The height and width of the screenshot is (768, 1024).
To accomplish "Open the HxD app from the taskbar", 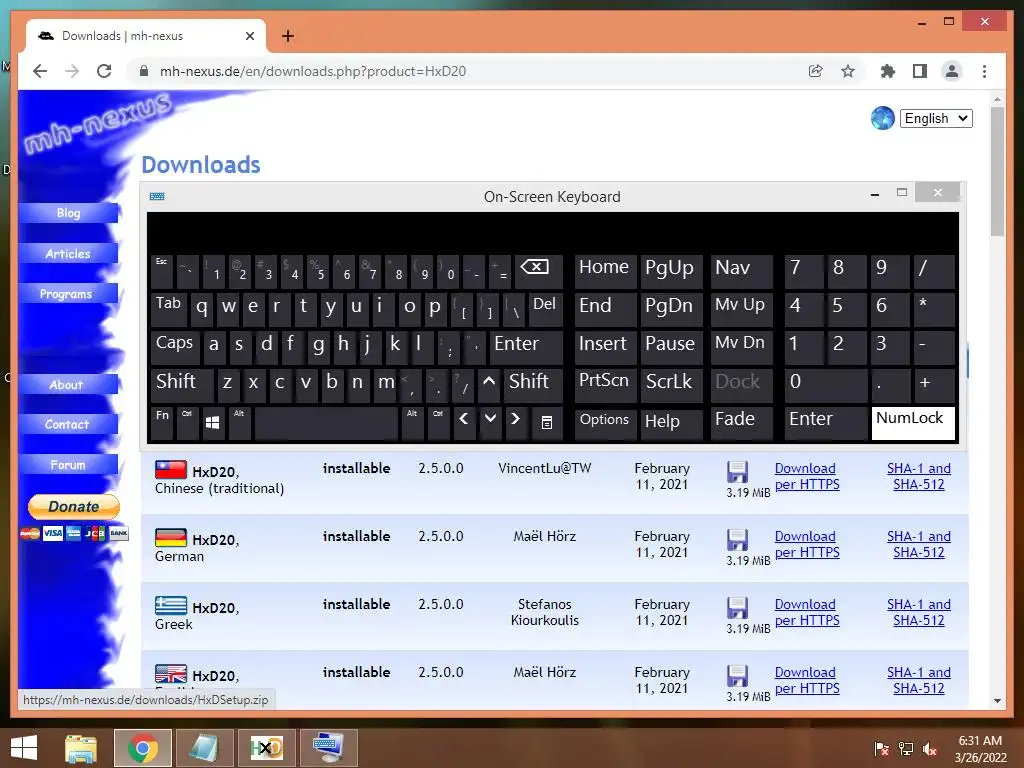I will pyautogui.click(x=266, y=748).
